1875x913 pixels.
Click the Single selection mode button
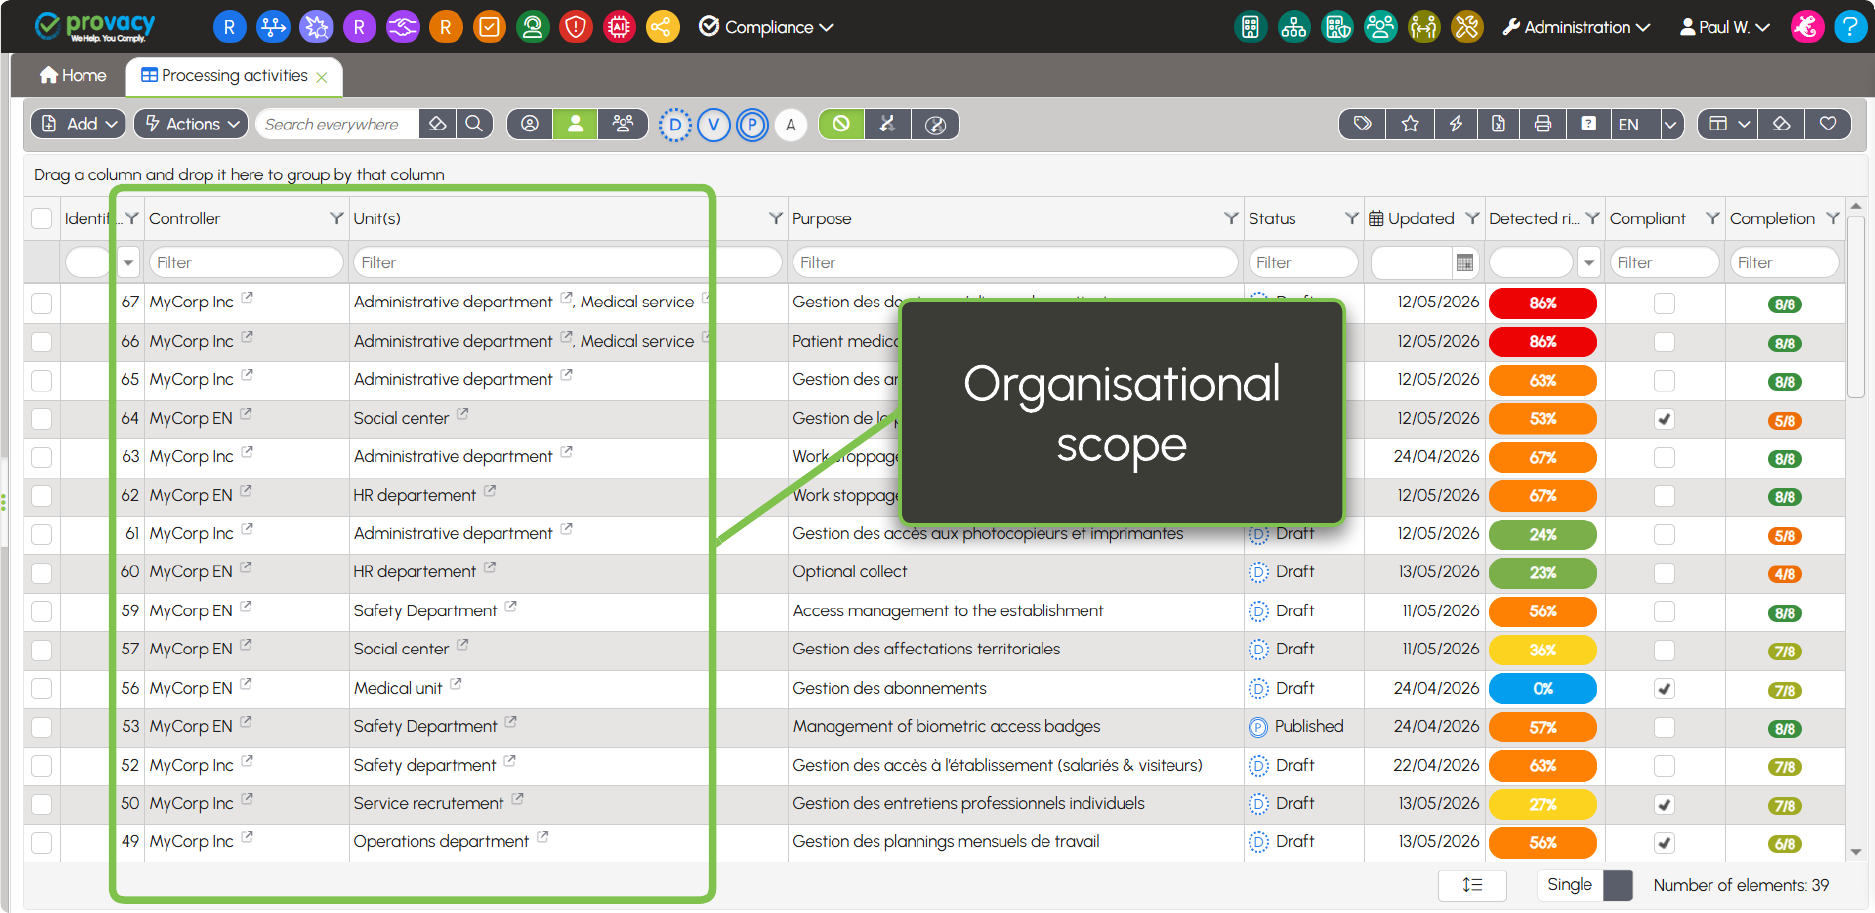coord(1569,885)
